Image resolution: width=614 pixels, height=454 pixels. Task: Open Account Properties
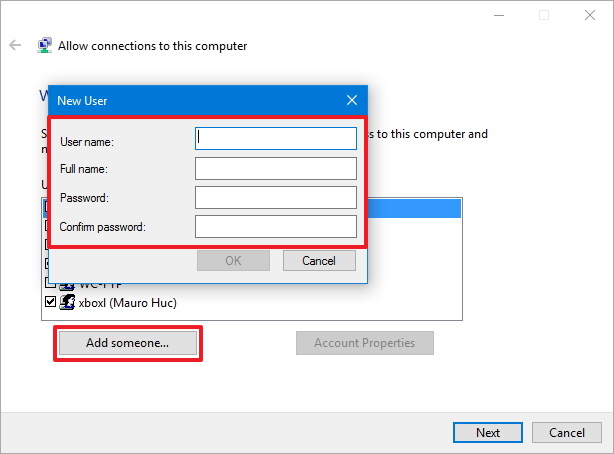364,343
